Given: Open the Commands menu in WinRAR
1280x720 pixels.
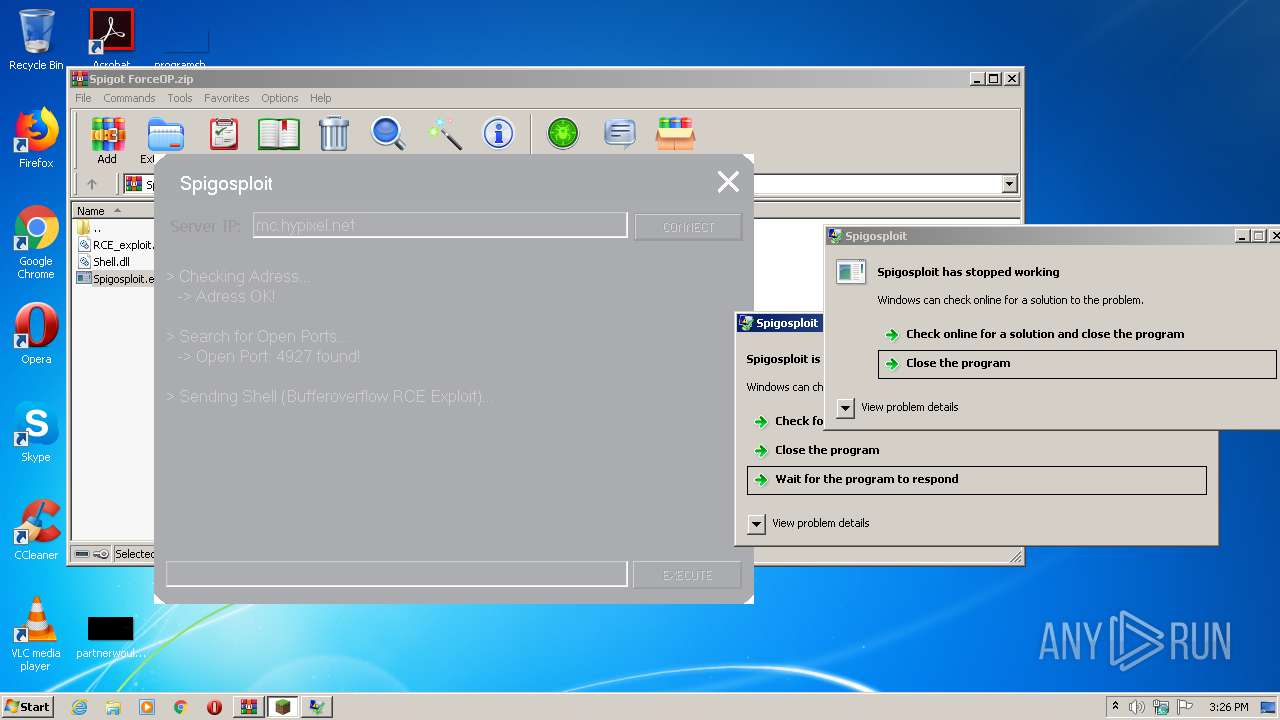Looking at the screenshot, I should [x=129, y=98].
